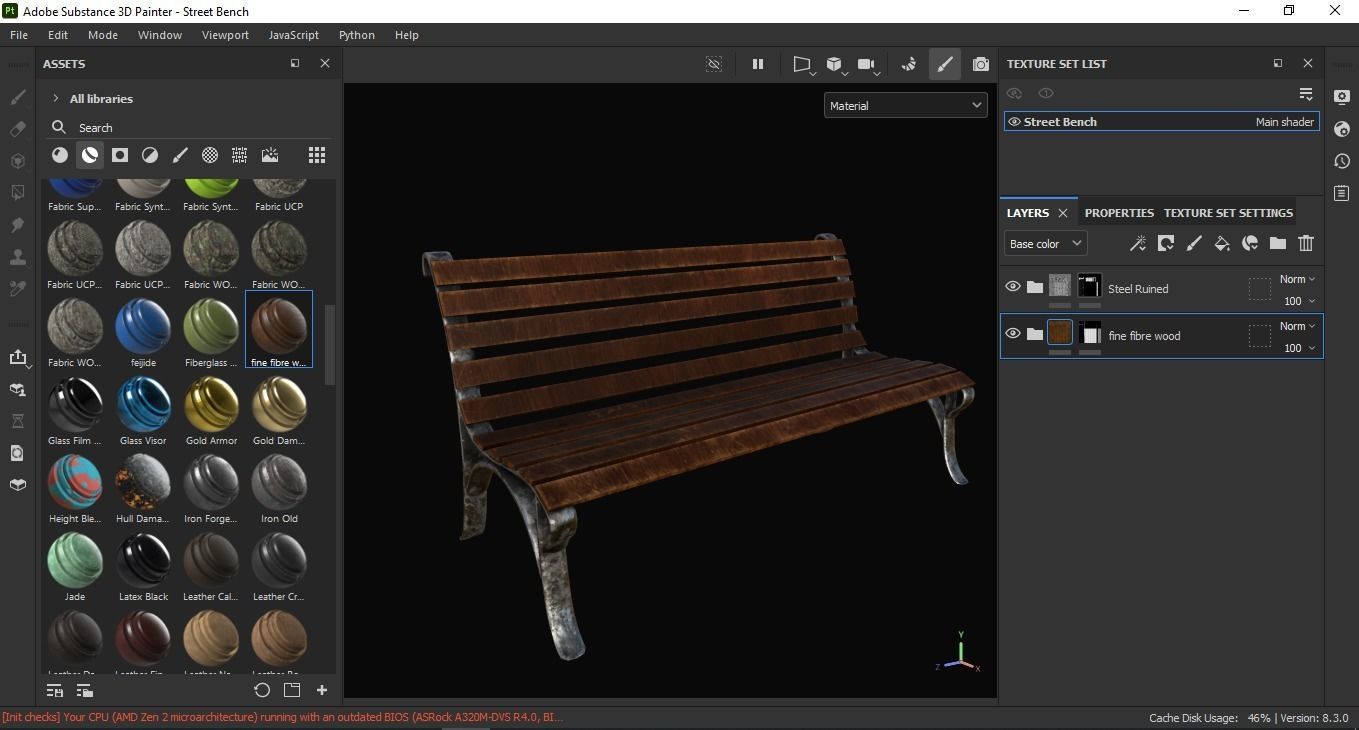Open the Material viewport mode dropdown

point(905,105)
